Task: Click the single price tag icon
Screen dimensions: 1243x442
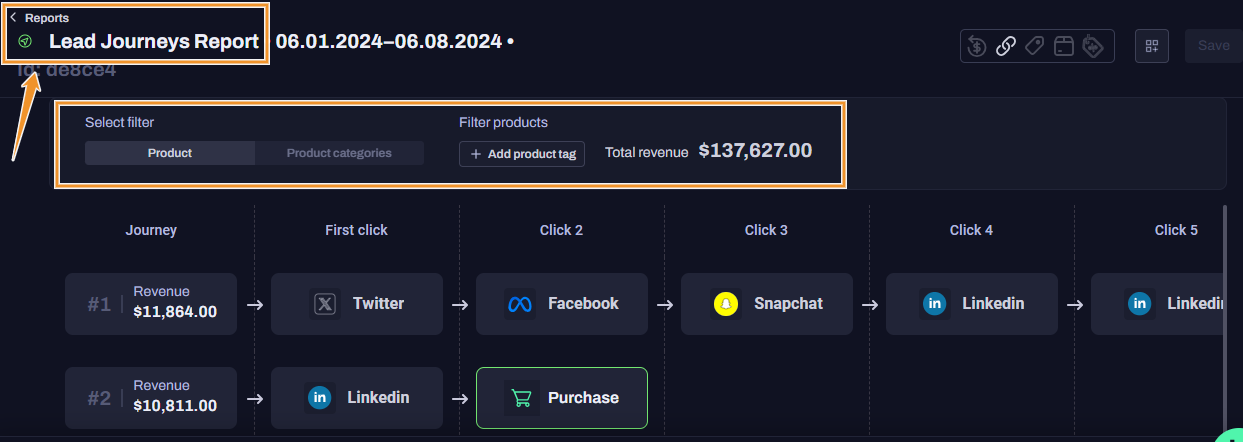Action: 1035,46
